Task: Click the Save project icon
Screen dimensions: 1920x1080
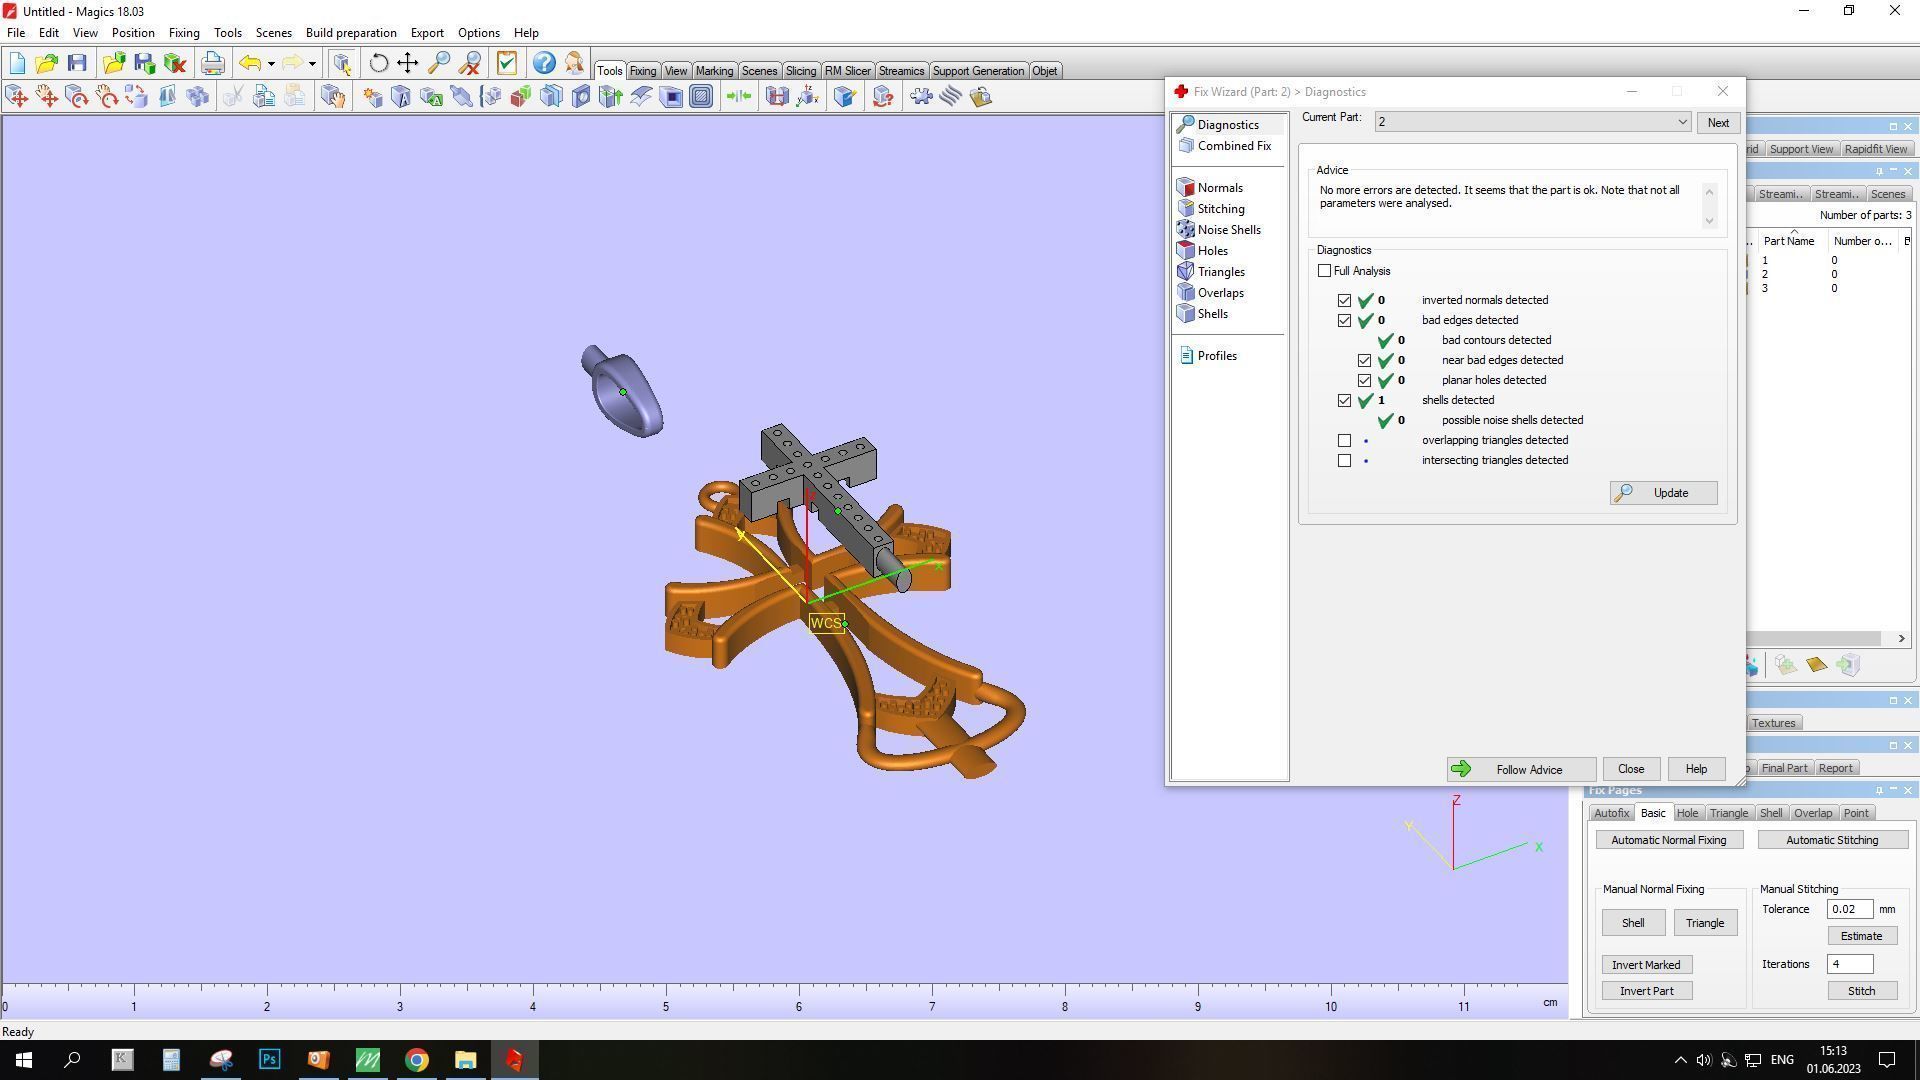Action: pyautogui.click(x=77, y=64)
